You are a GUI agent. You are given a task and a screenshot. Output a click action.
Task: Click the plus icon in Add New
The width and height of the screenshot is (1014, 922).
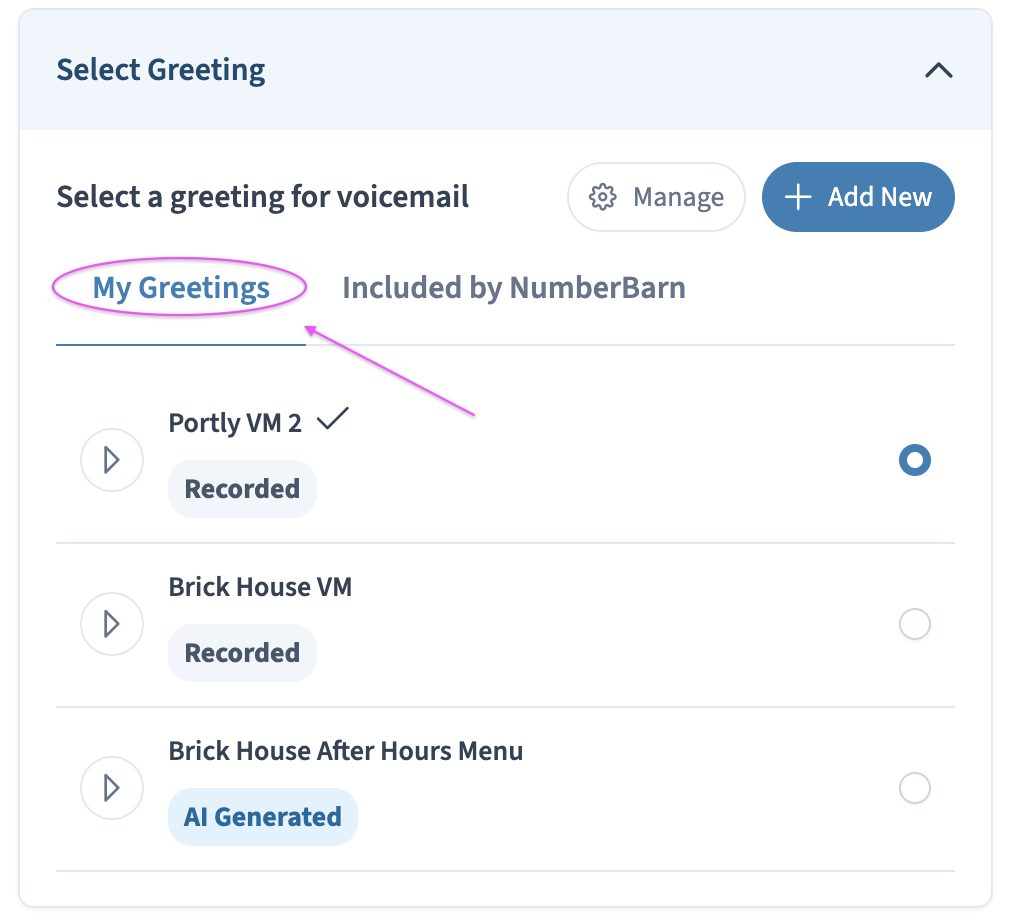pyautogui.click(x=798, y=197)
